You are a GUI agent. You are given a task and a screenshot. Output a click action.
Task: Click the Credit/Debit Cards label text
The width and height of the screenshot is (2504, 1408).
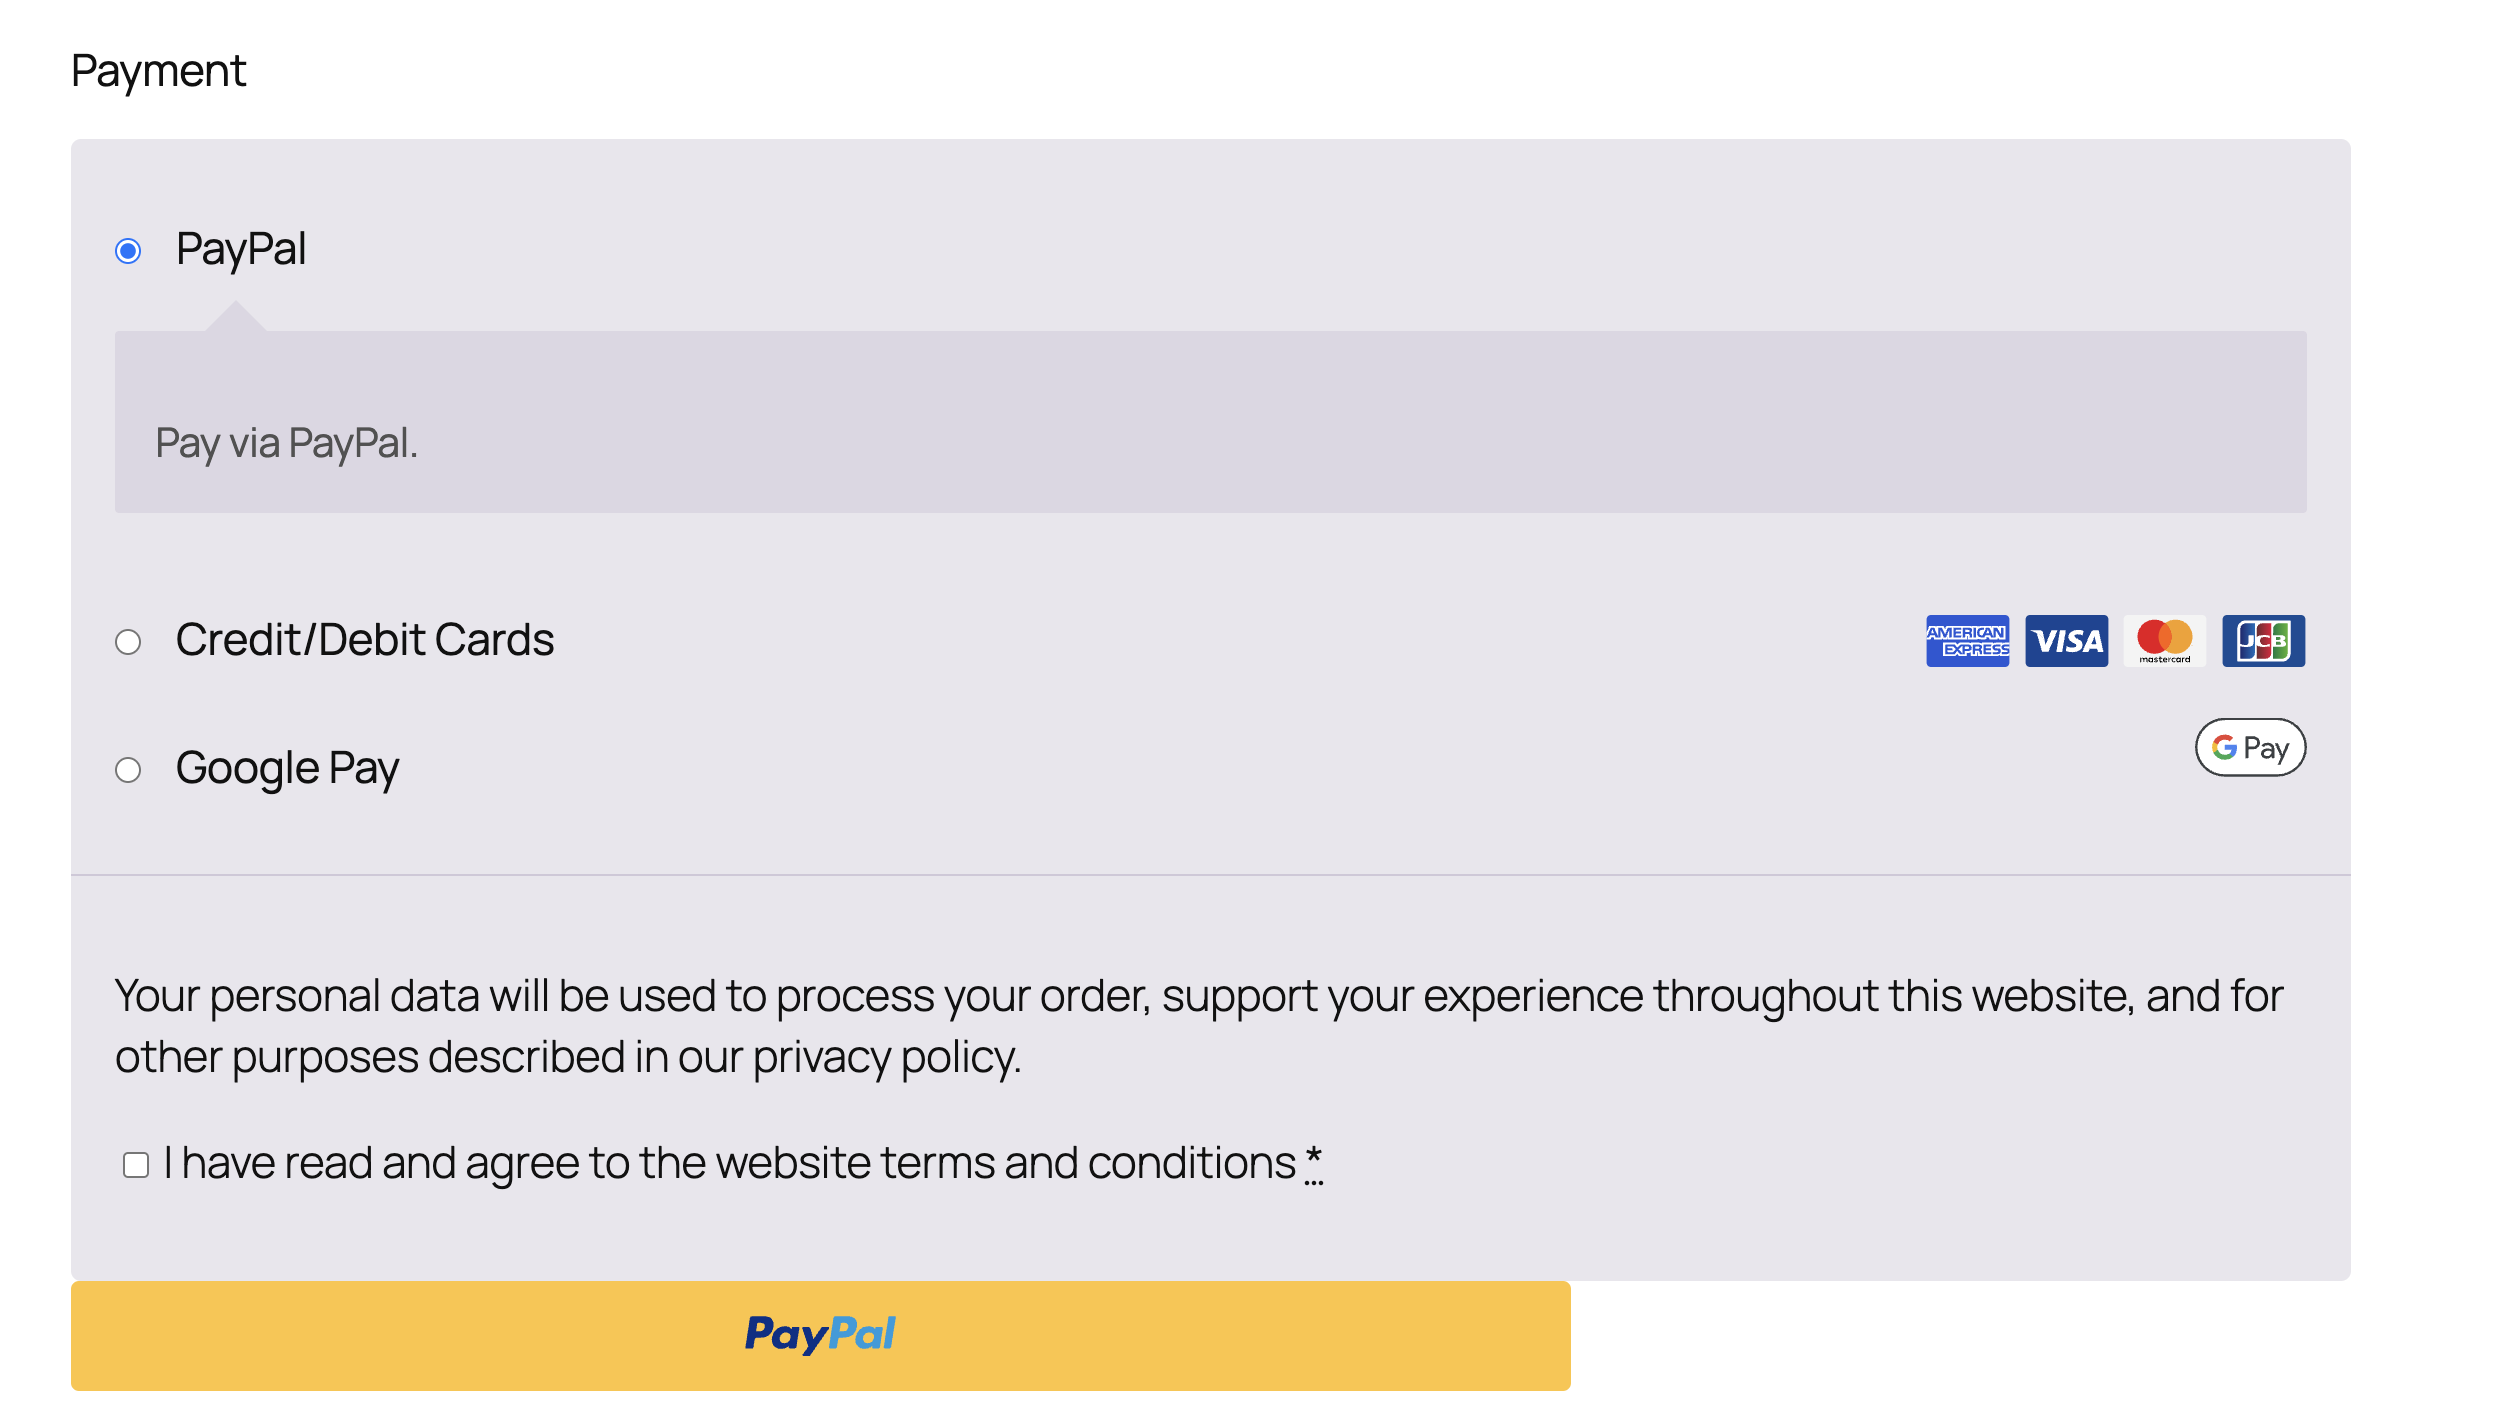[365, 640]
